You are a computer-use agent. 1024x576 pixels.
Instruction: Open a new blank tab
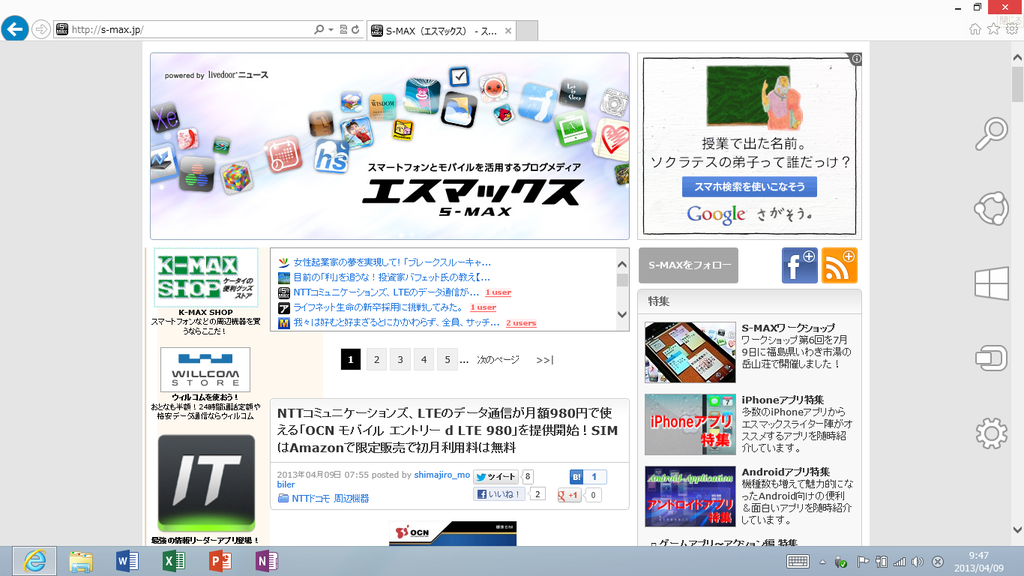[527, 31]
